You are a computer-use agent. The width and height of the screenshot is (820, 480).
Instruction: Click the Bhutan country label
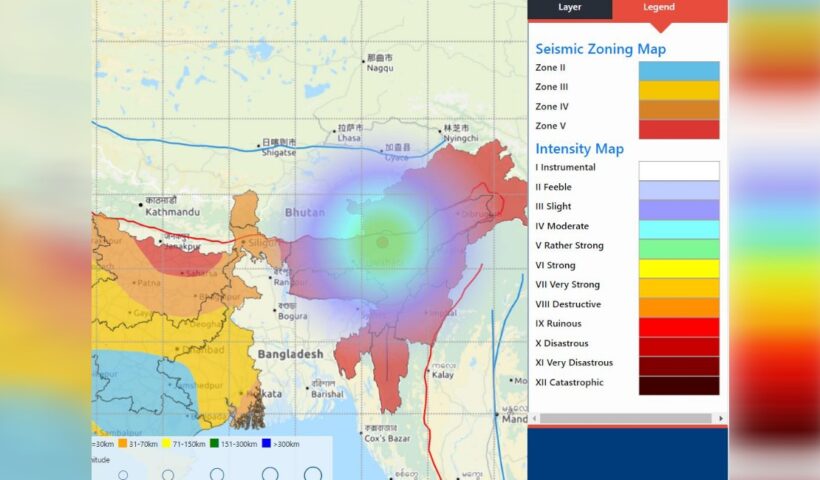(x=304, y=213)
